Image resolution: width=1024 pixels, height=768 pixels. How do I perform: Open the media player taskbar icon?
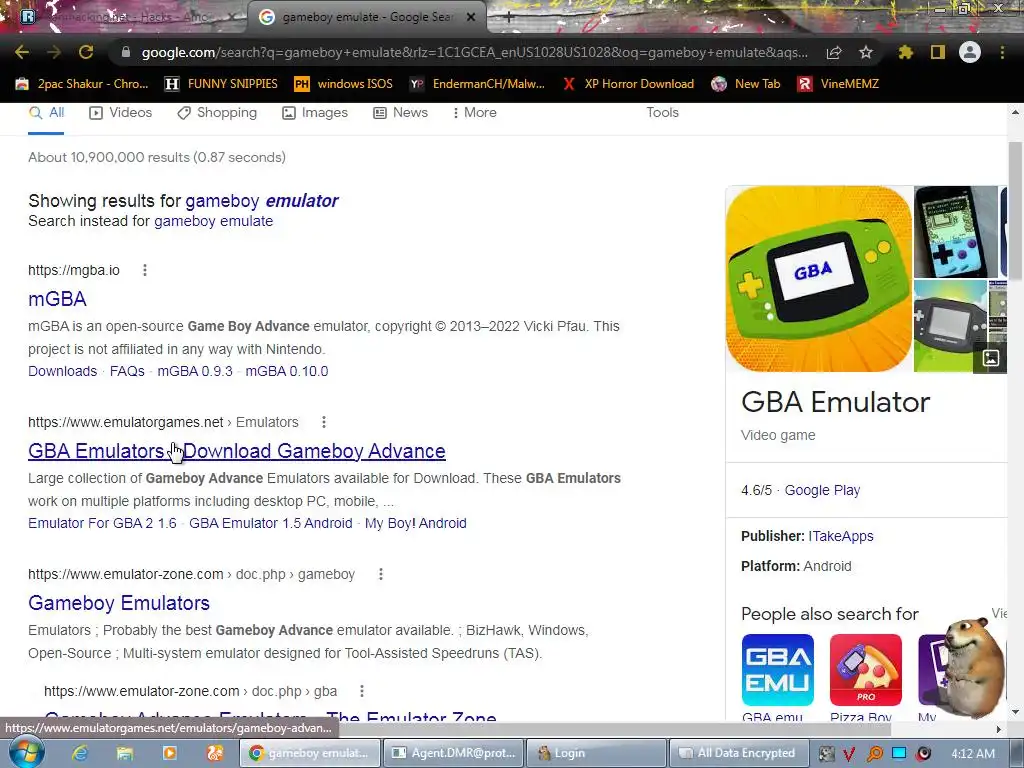tap(170, 753)
